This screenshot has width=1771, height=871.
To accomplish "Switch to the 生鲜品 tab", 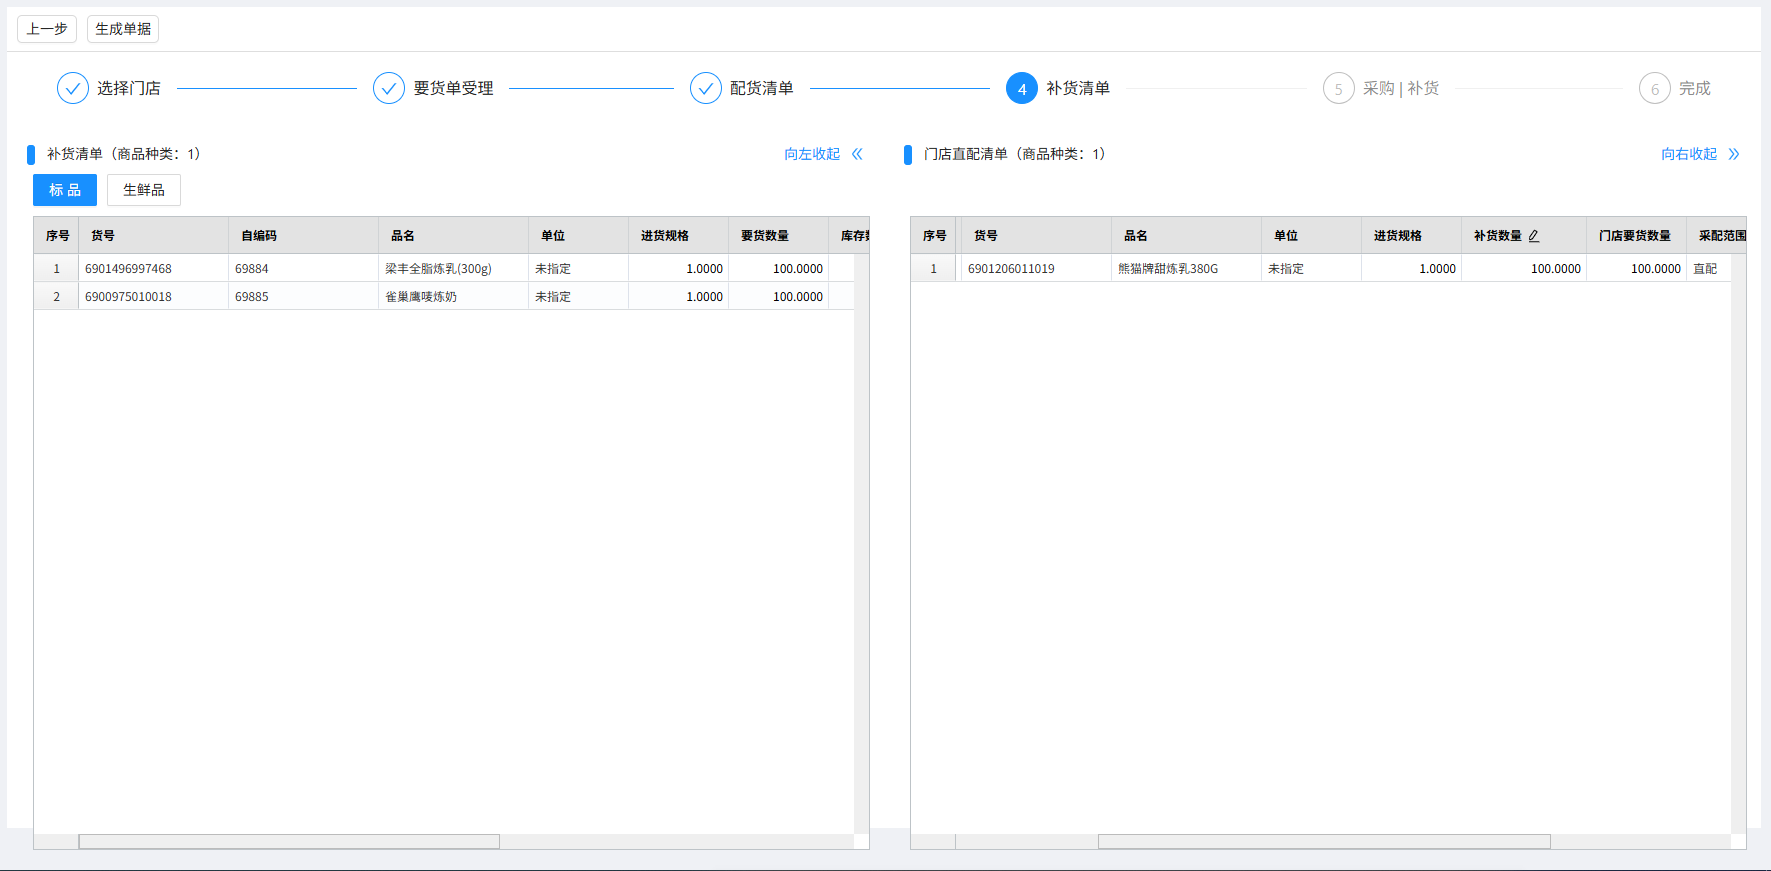I will (x=144, y=190).
